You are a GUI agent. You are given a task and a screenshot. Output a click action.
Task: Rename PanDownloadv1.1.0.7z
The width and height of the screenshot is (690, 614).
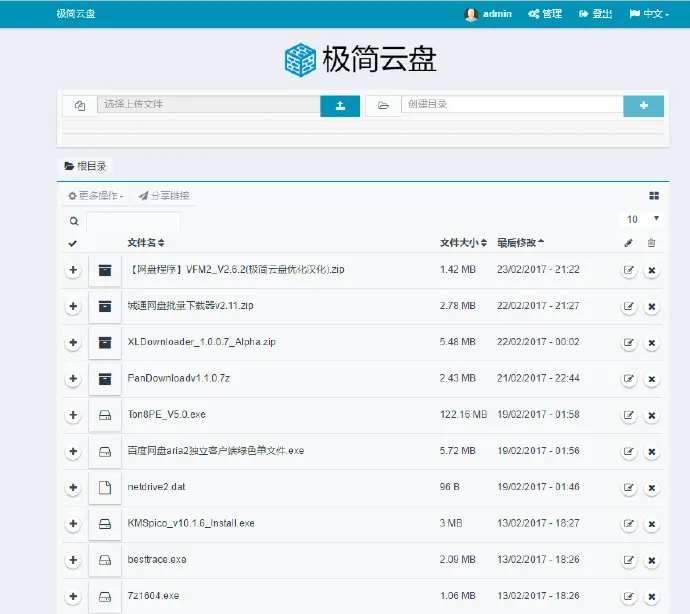coord(628,379)
